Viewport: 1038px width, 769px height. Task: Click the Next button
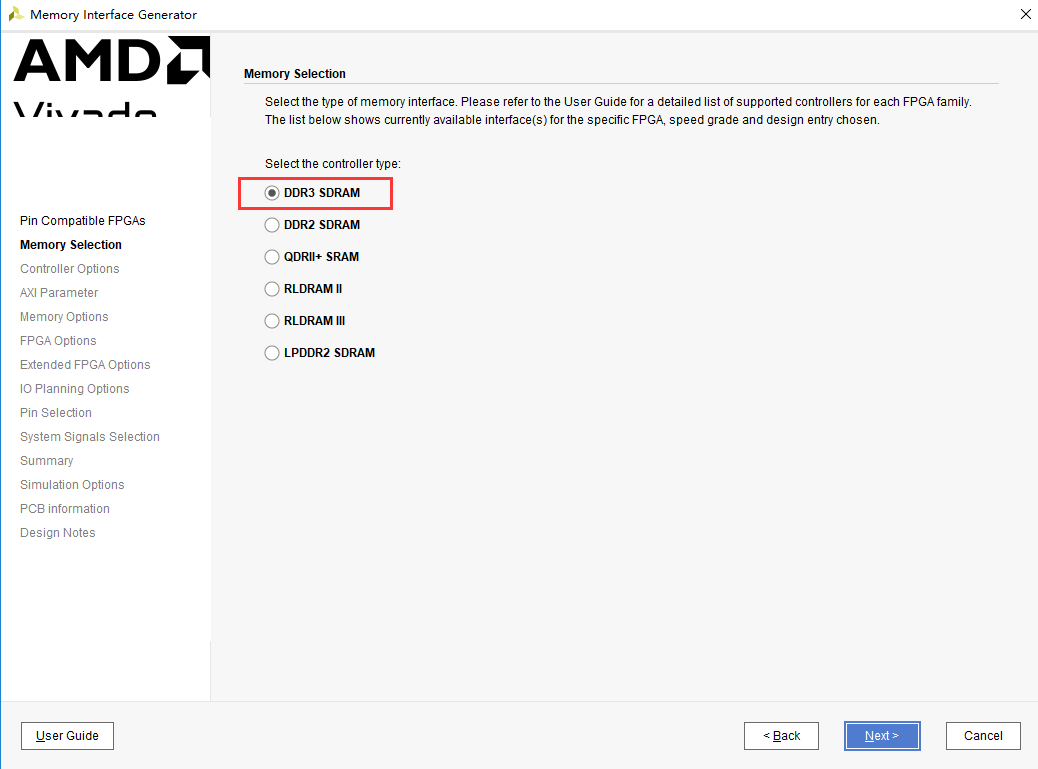[882, 736]
